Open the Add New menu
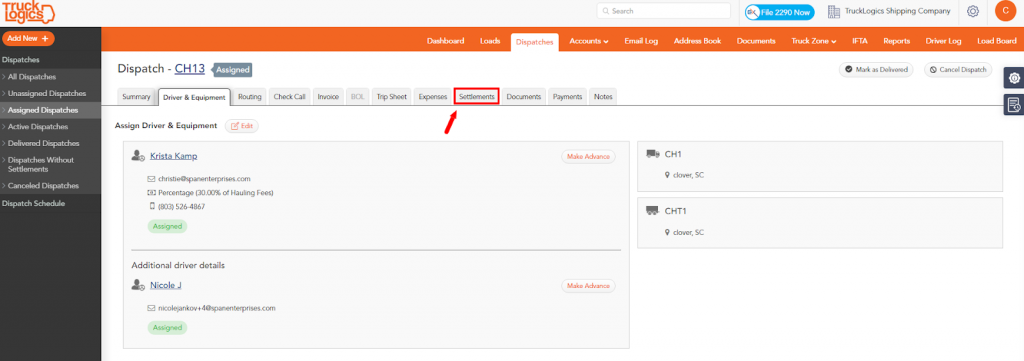 click(x=28, y=39)
